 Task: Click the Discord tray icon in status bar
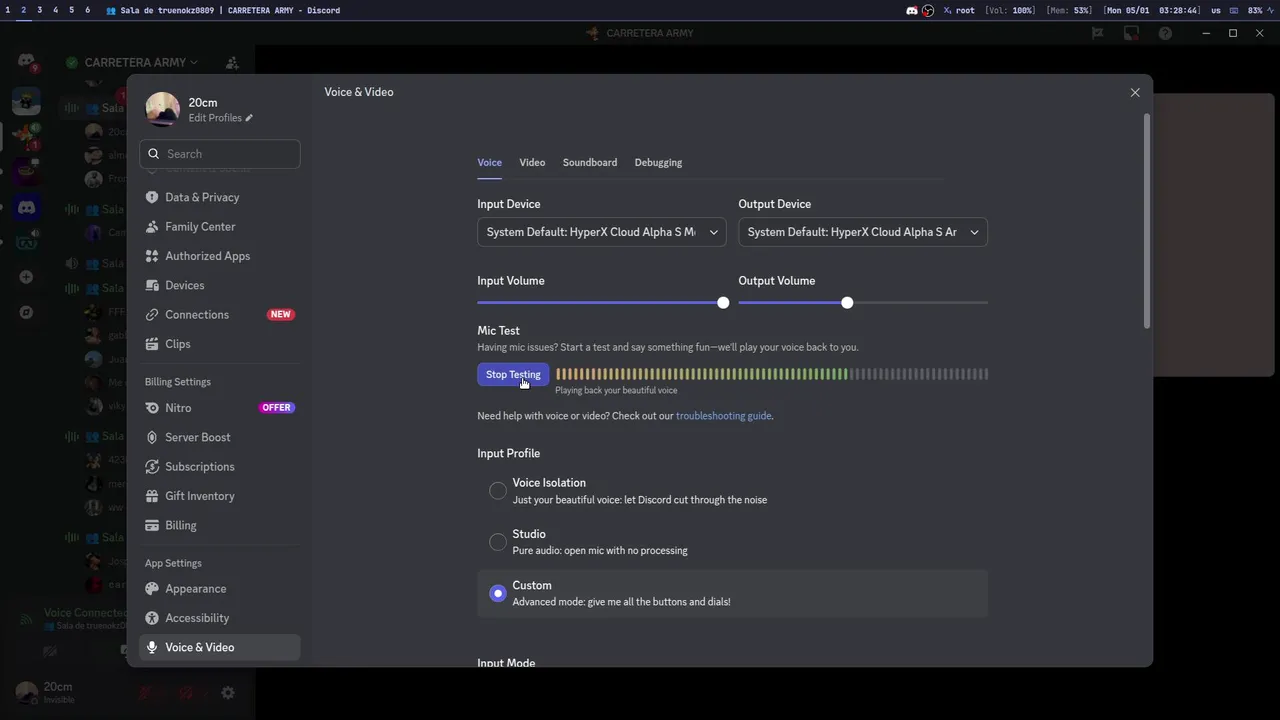click(x=912, y=10)
